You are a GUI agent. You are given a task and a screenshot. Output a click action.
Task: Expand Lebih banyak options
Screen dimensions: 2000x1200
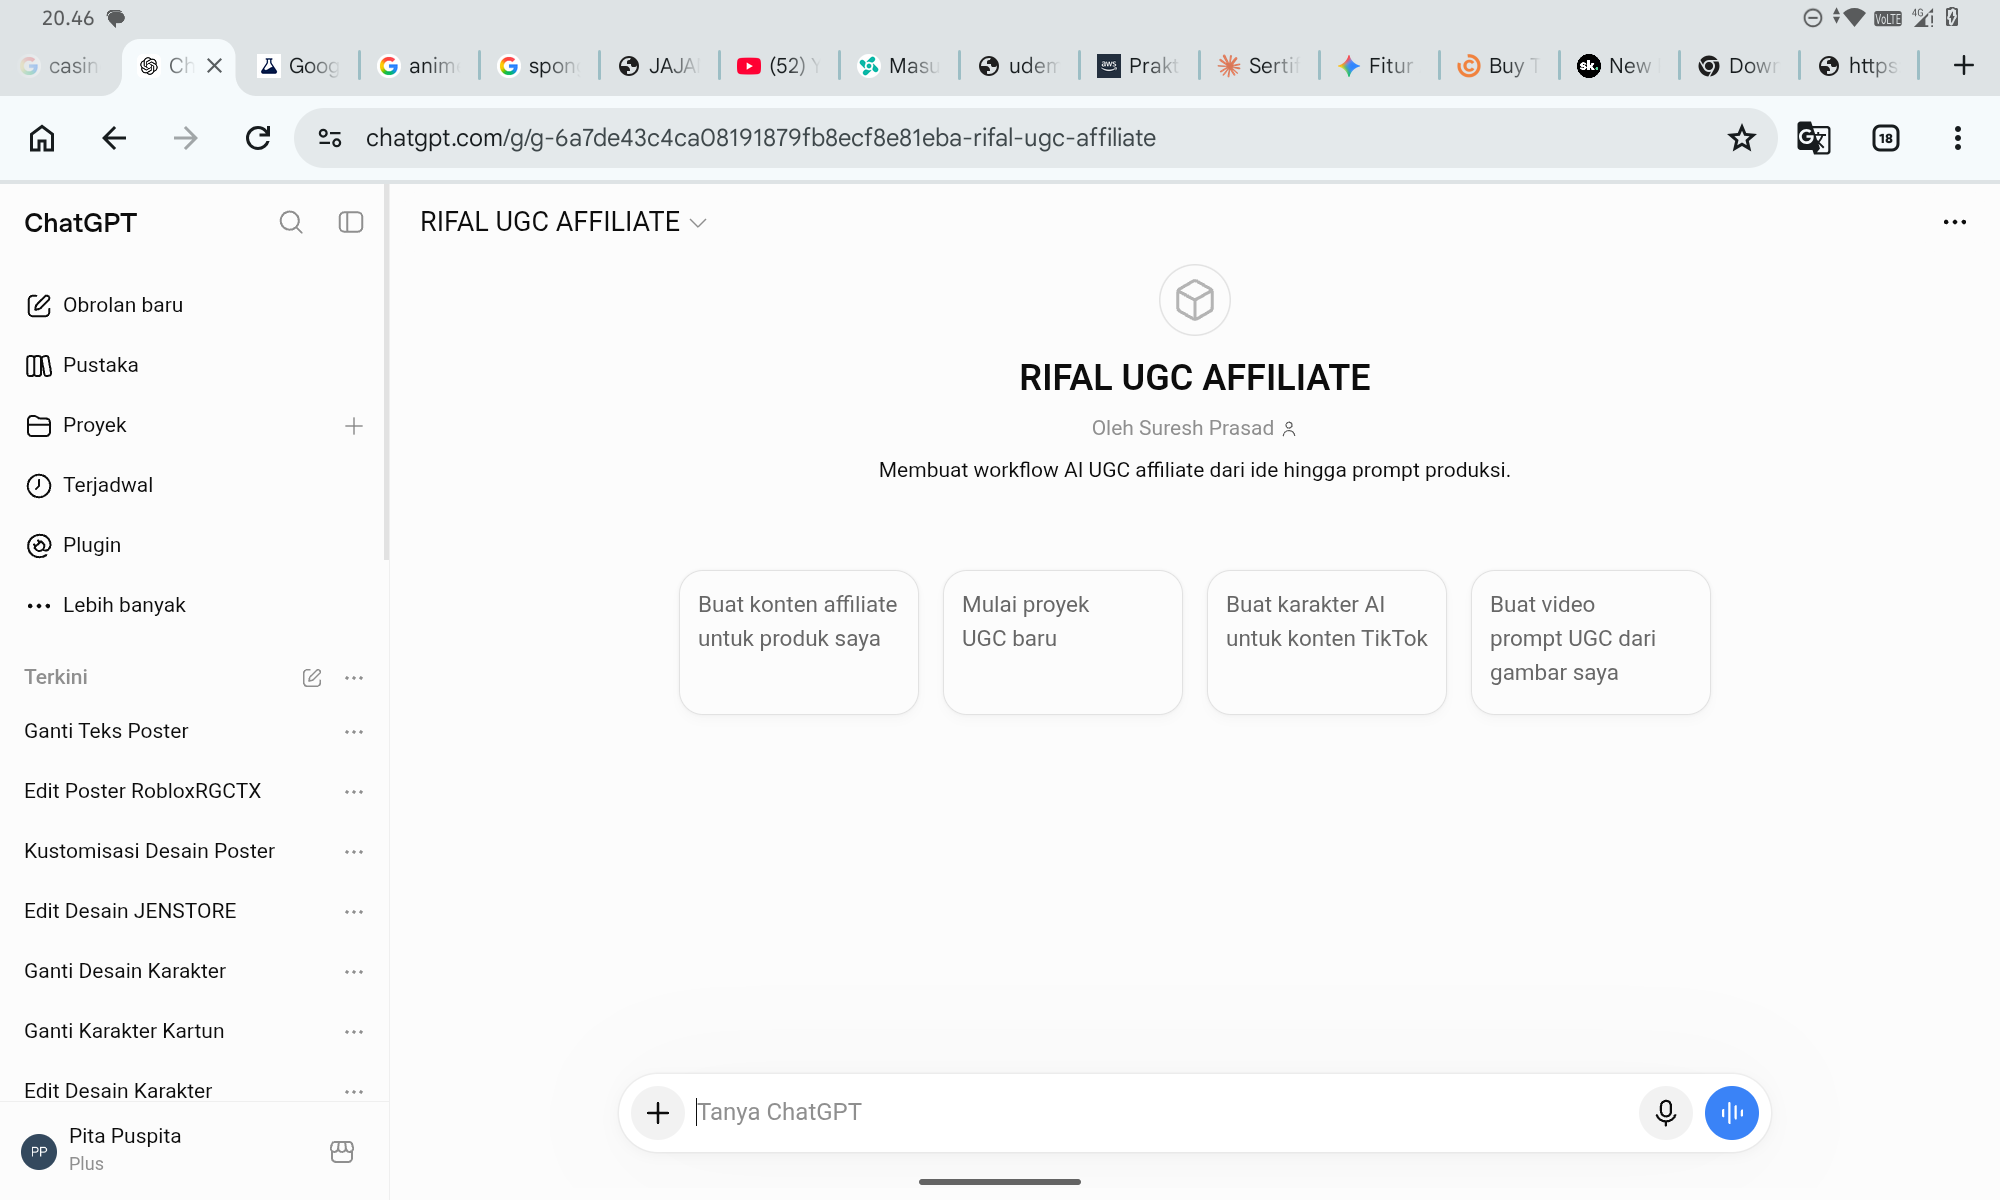[106, 605]
